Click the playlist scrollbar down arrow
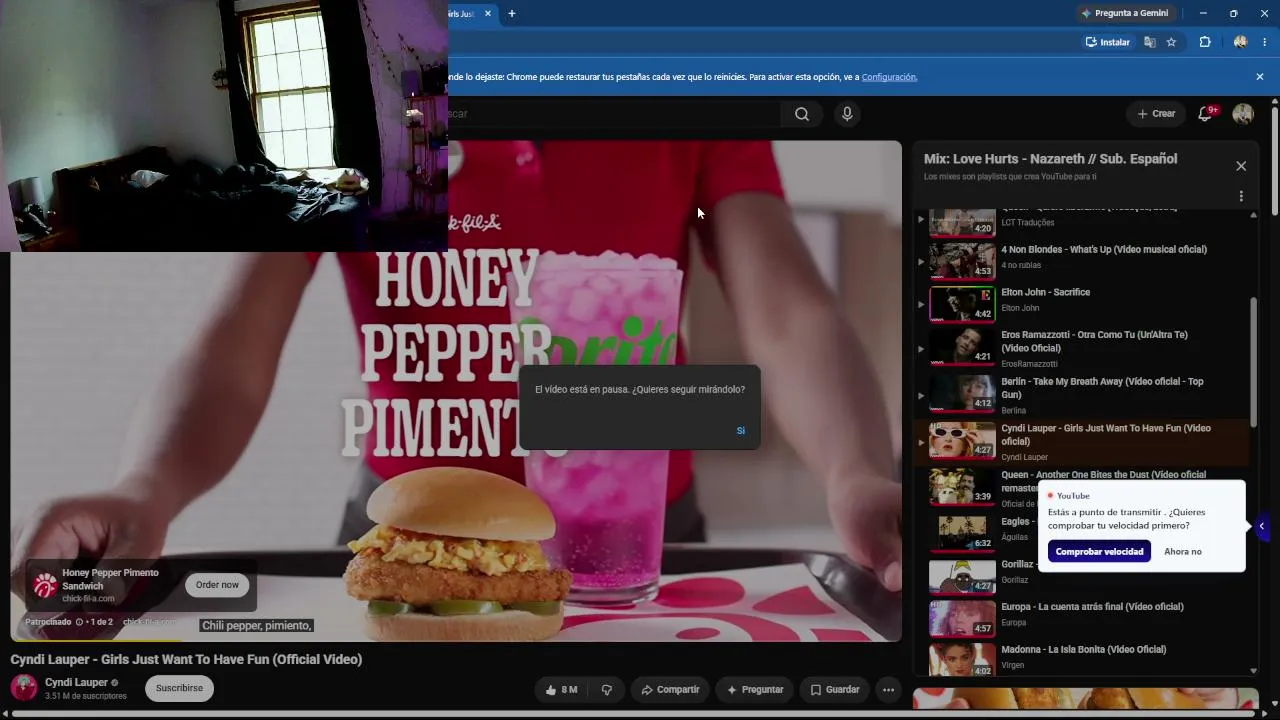The height and width of the screenshot is (720, 1280). tap(1253, 671)
